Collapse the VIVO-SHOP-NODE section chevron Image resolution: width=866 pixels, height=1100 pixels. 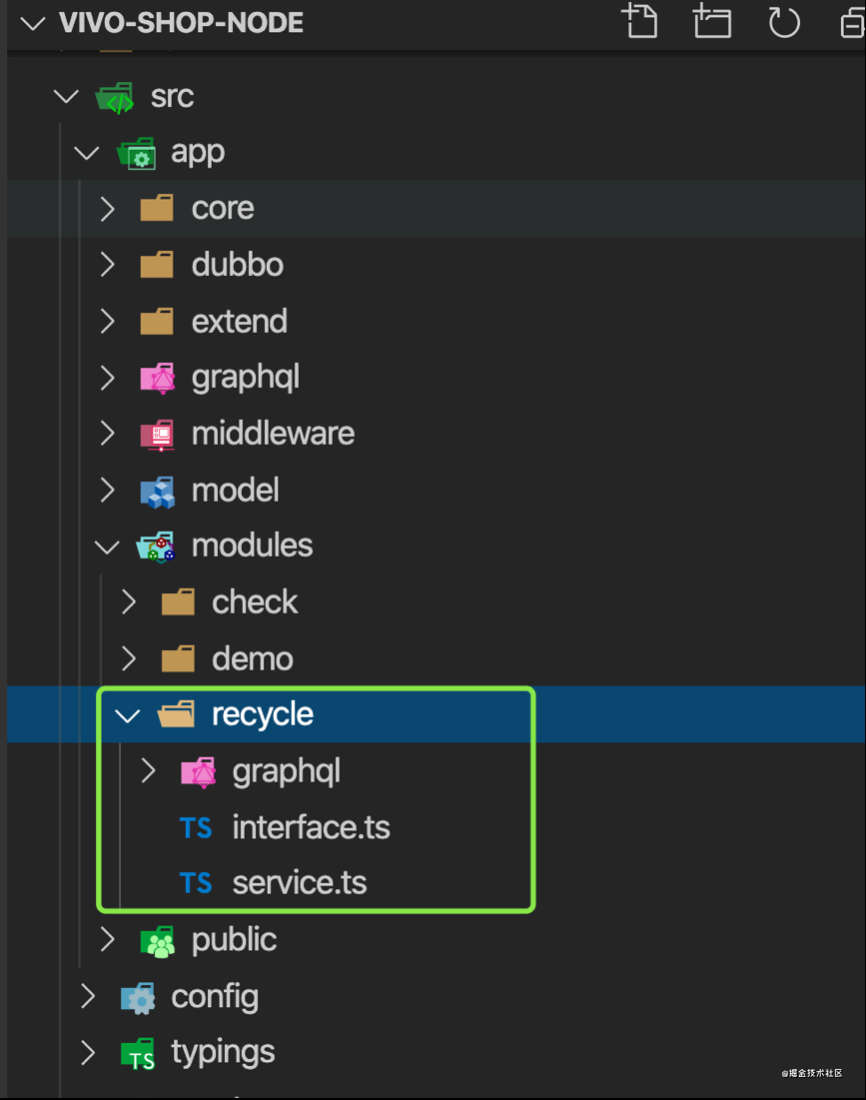[32, 24]
